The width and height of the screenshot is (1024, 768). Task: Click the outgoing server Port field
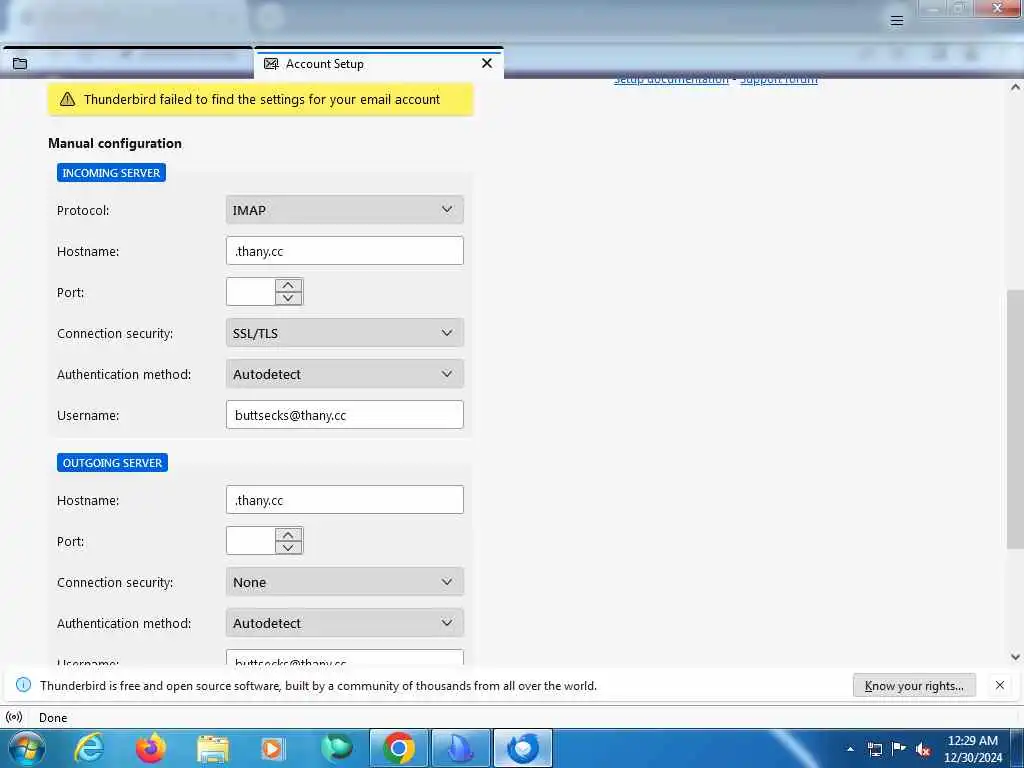(x=250, y=541)
